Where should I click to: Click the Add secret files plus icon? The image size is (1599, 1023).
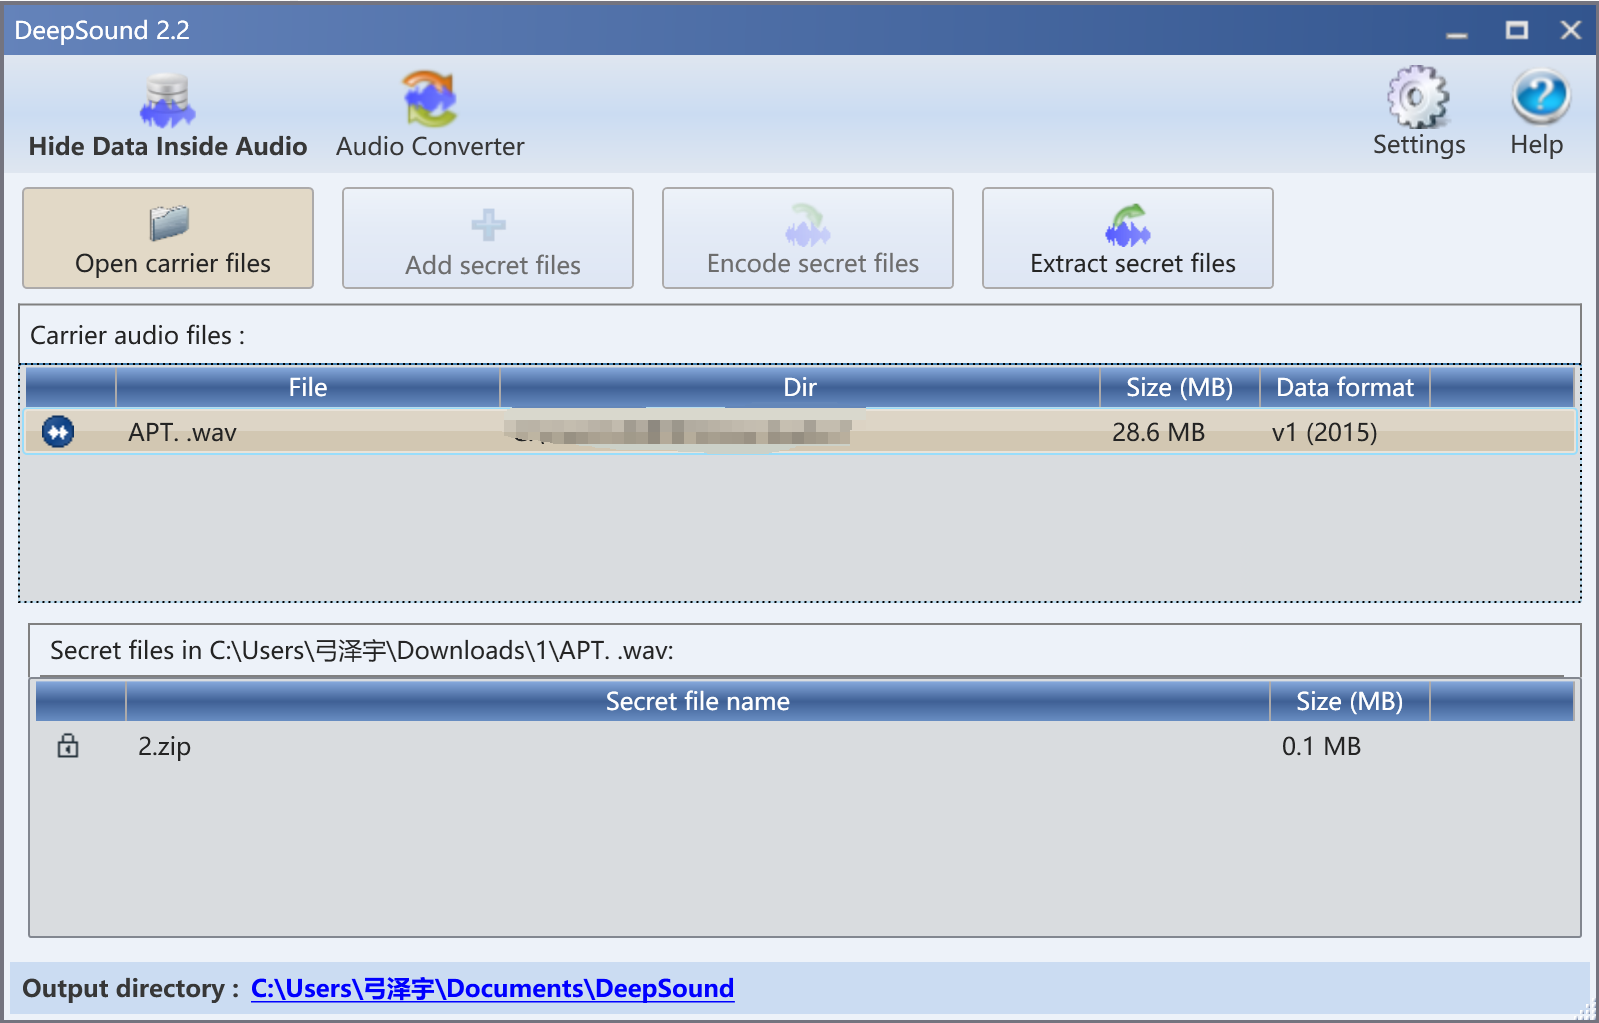488,225
